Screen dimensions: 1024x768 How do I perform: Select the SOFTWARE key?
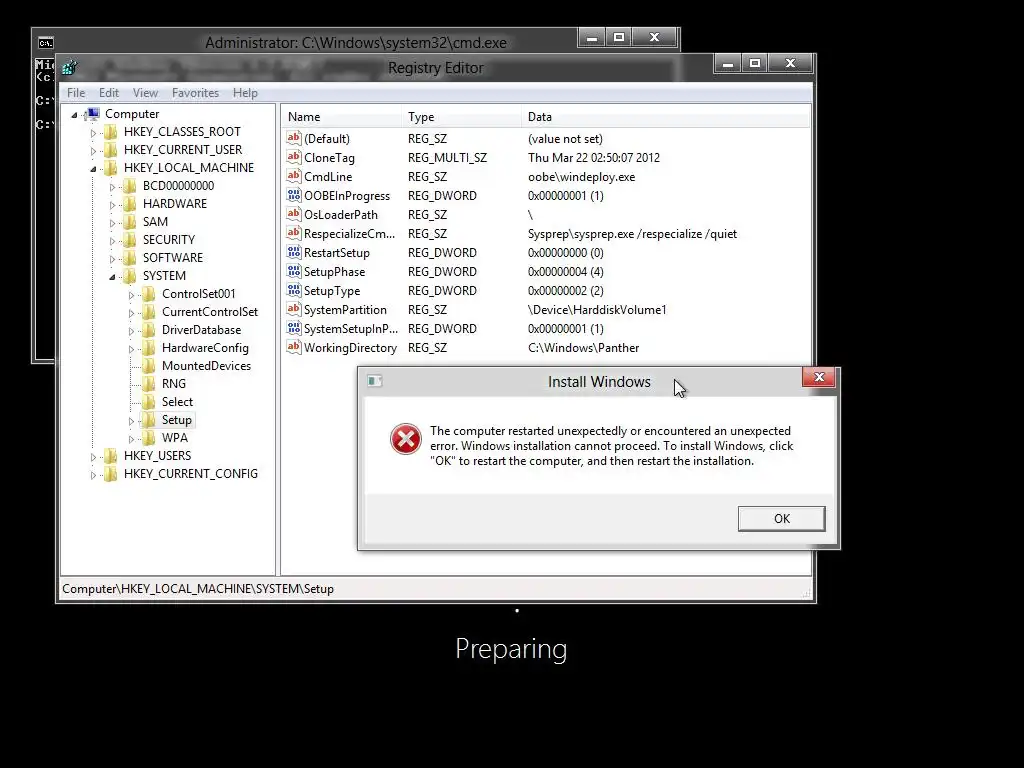coord(172,258)
